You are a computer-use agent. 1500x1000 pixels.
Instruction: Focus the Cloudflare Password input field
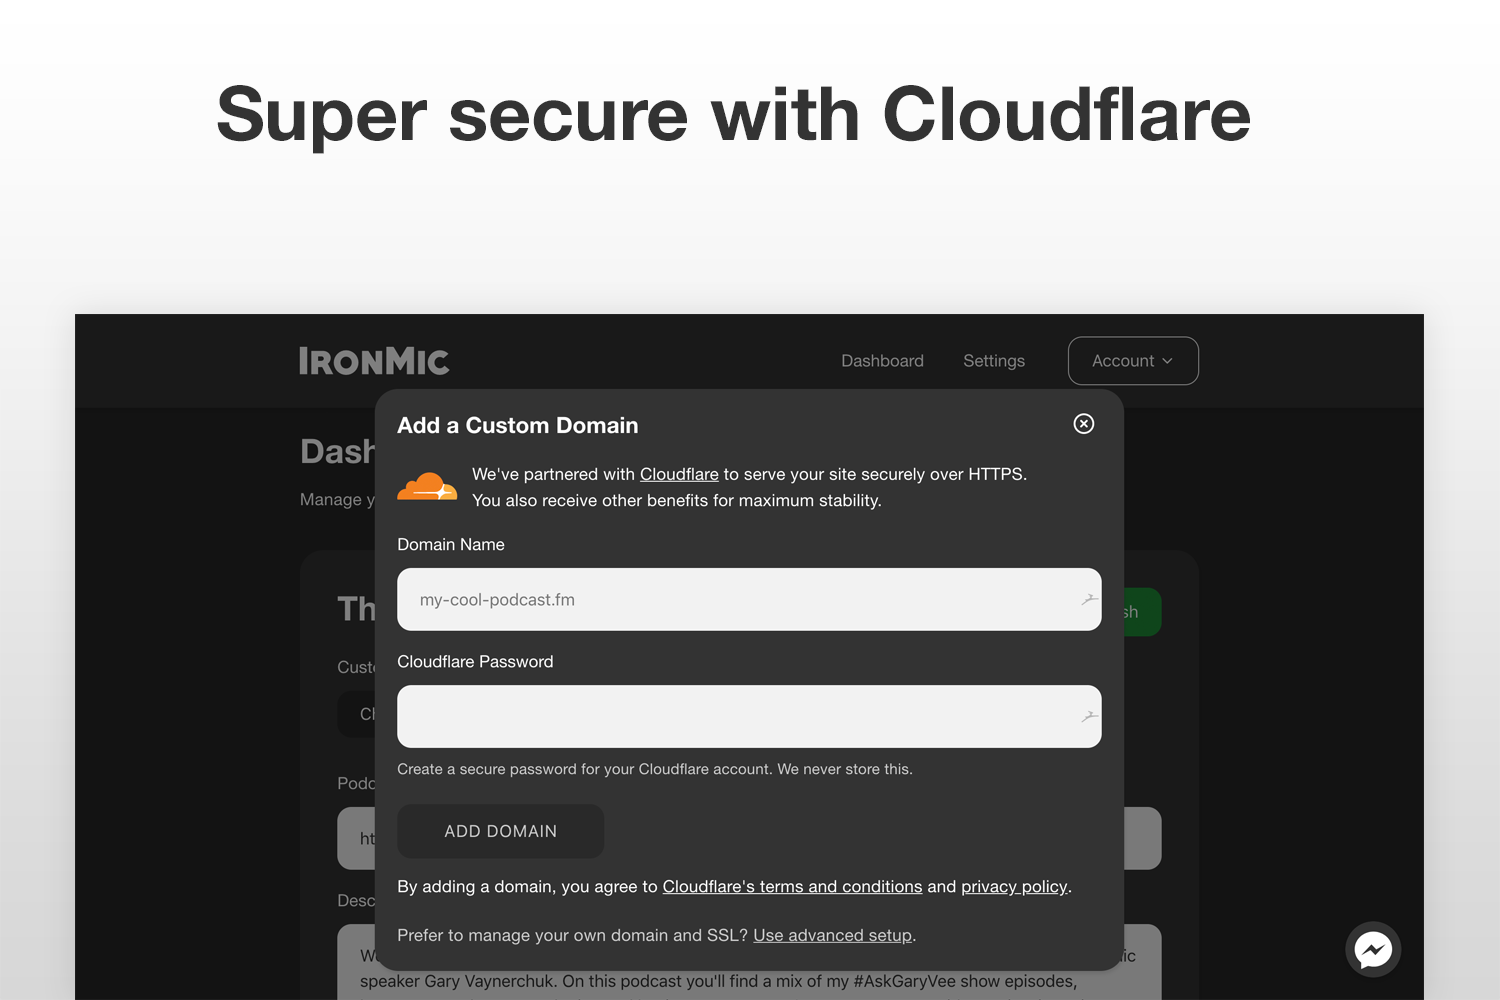740,716
